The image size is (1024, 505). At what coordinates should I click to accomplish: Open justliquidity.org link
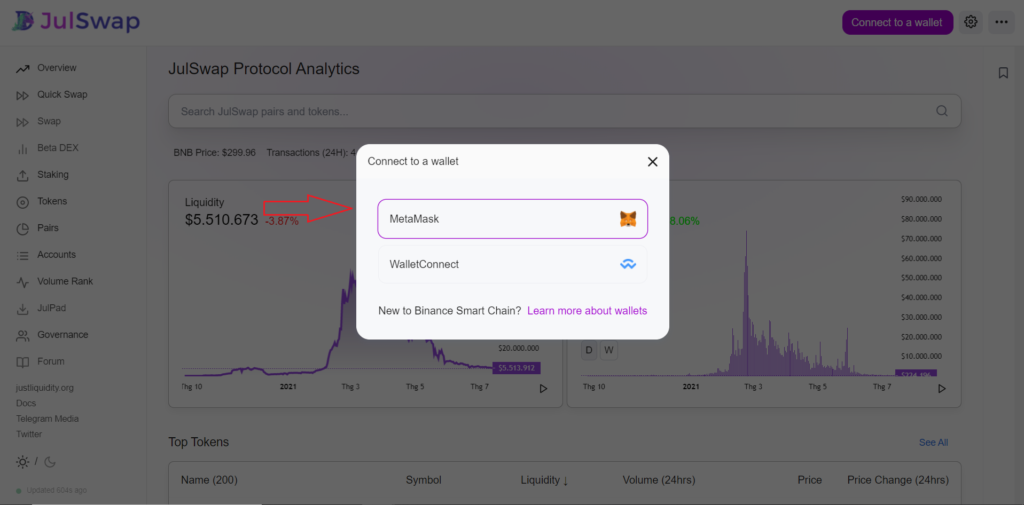coord(45,388)
